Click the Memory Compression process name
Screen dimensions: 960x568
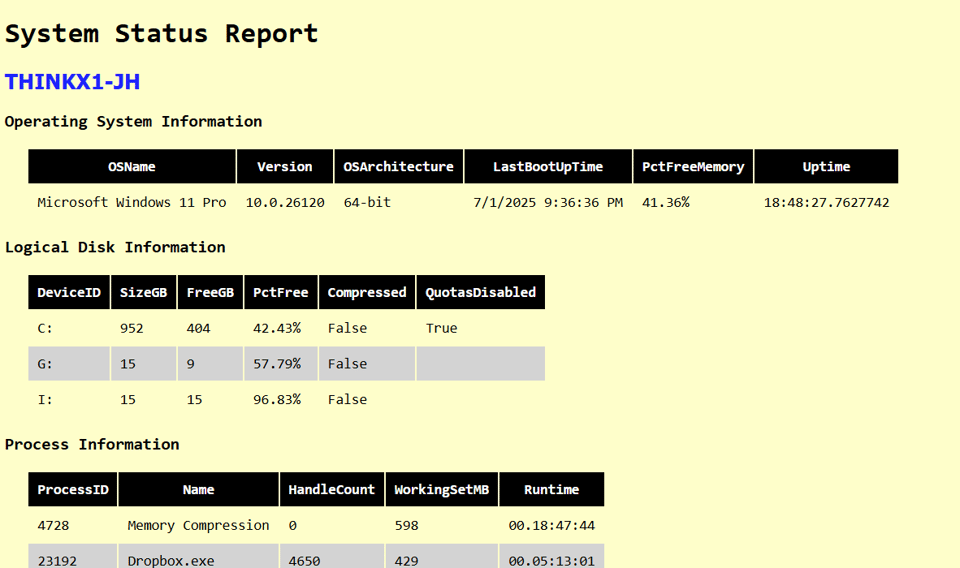tap(198, 525)
